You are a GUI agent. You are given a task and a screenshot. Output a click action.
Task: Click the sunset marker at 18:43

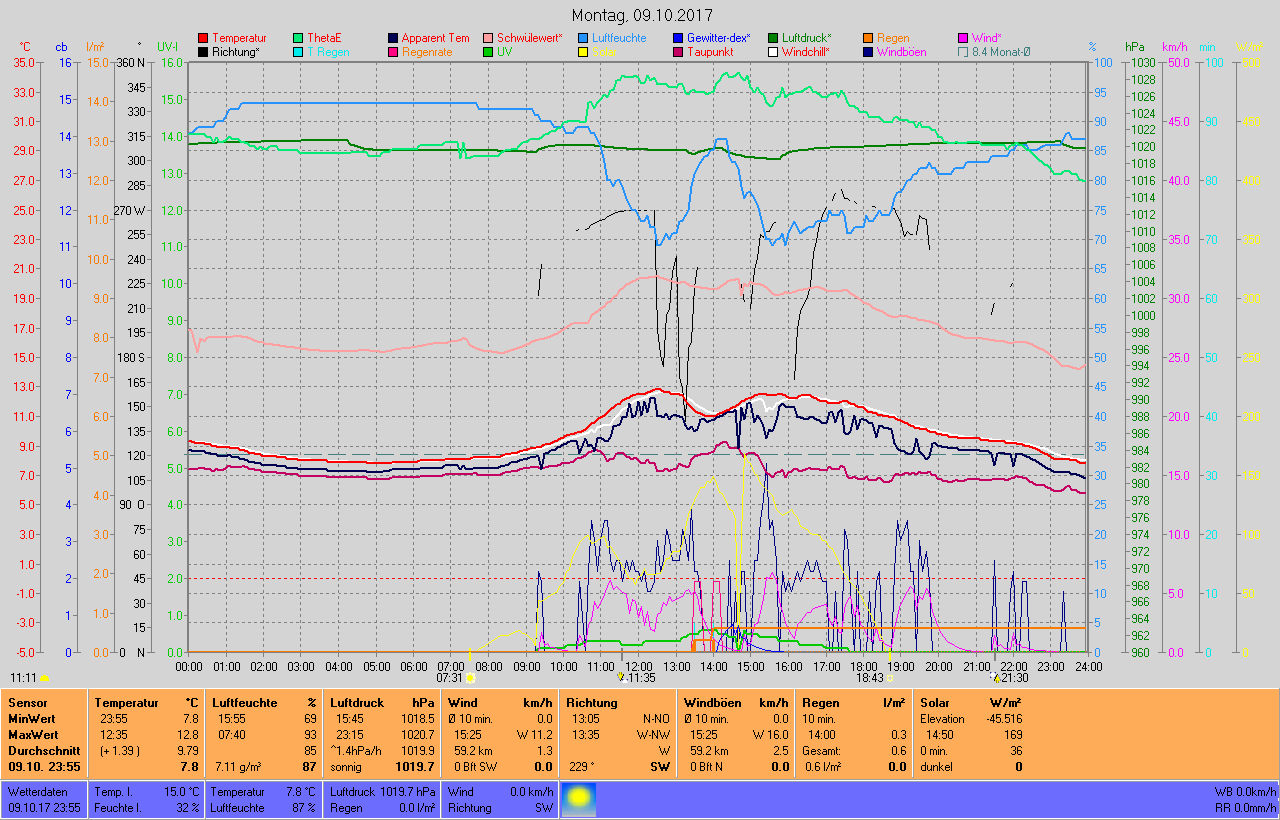(x=890, y=677)
